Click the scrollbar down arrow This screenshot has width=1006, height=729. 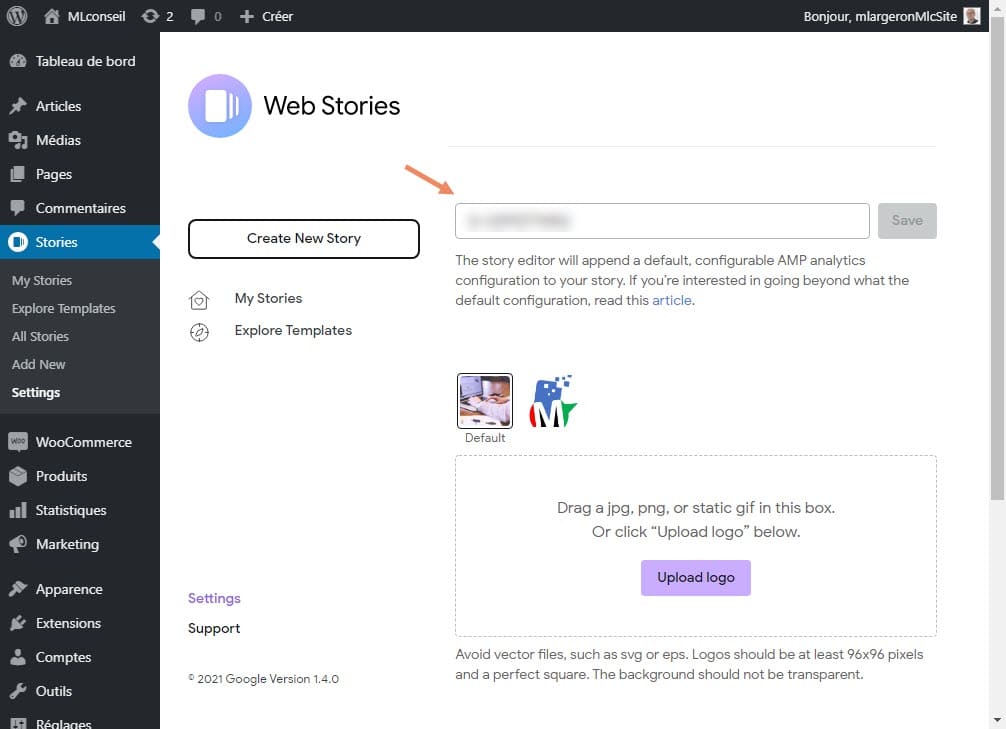coord(997,720)
